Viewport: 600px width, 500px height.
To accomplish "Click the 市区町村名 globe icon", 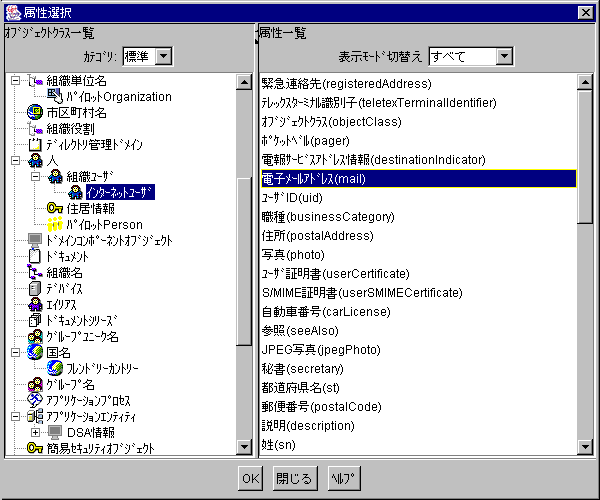I will [35, 112].
